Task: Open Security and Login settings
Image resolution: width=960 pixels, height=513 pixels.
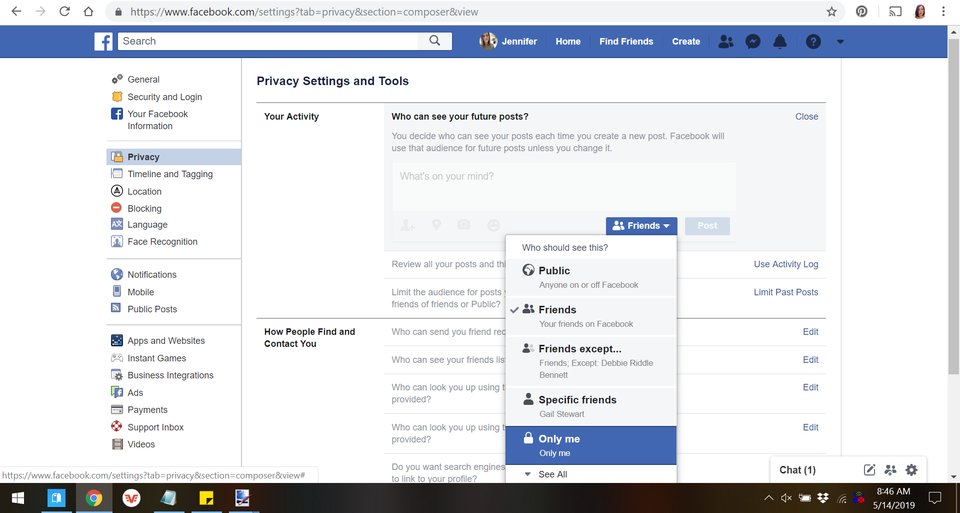Action: pyautogui.click(x=164, y=97)
